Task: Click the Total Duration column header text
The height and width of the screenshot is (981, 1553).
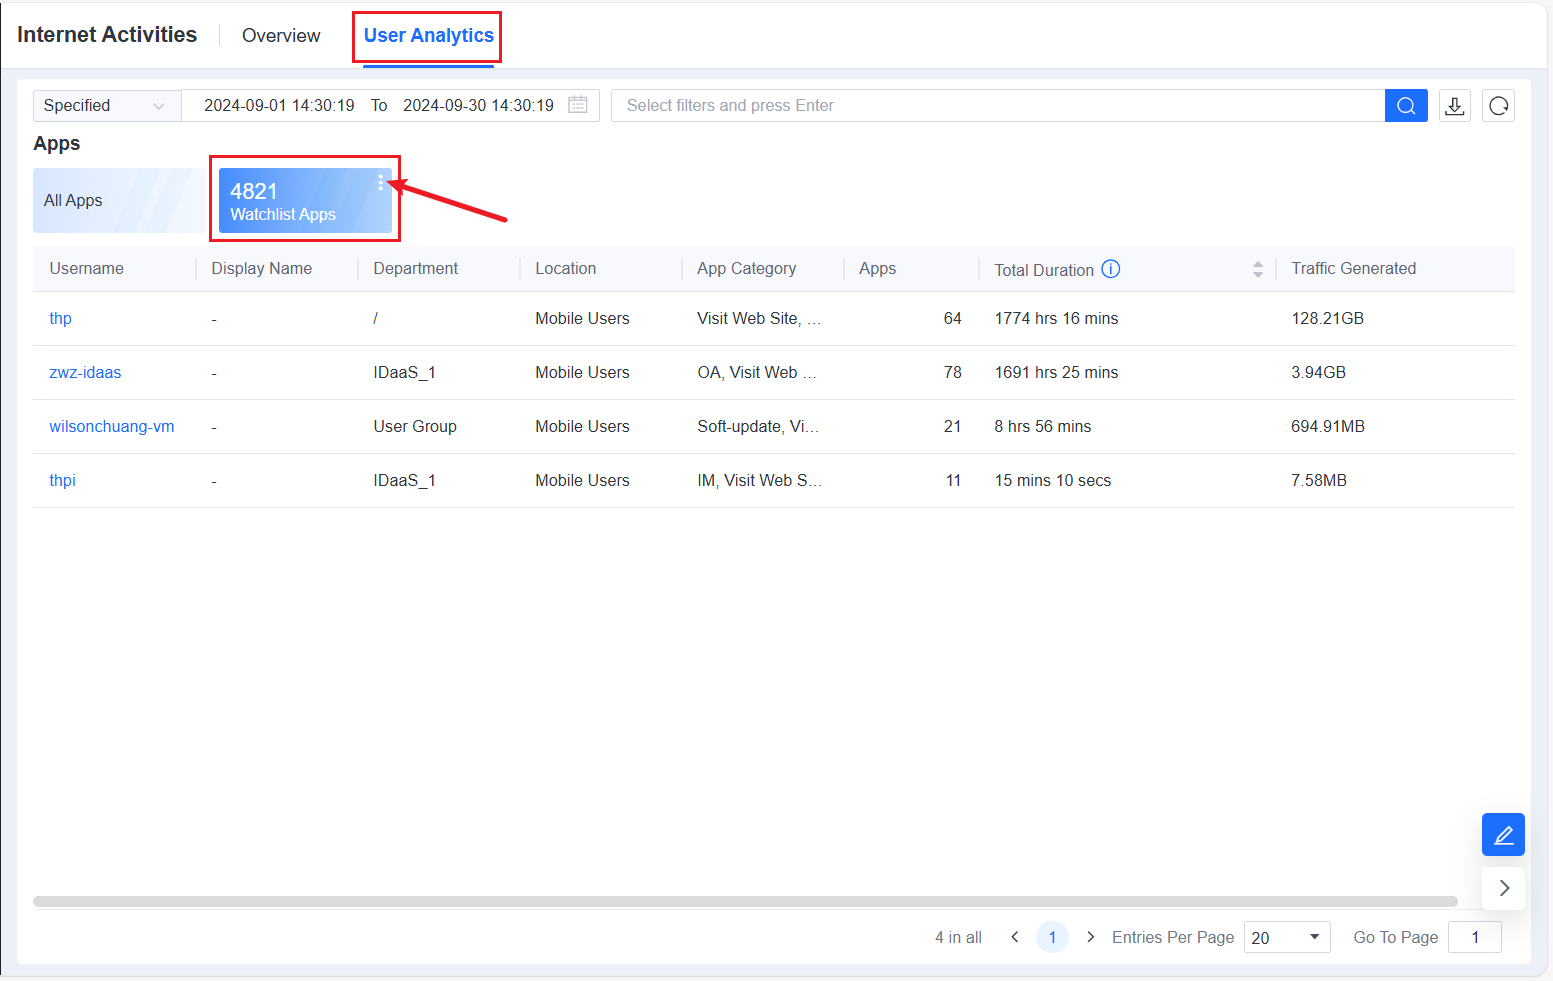Action: click(1044, 270)
